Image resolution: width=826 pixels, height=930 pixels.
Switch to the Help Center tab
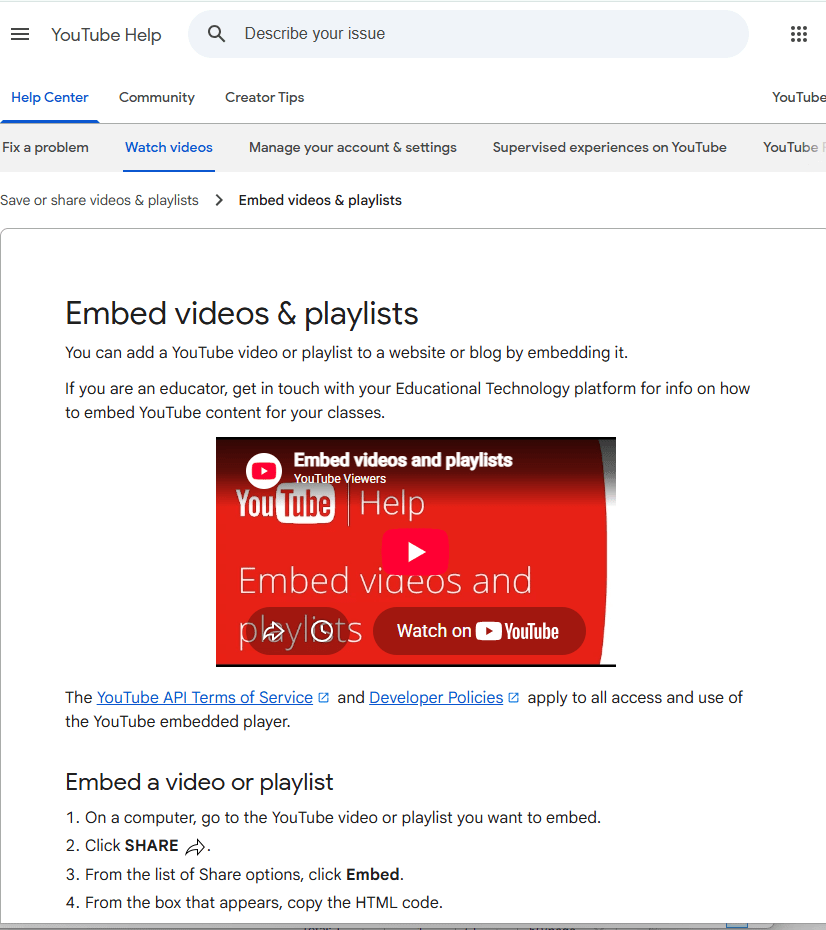[x=50, y=97]
